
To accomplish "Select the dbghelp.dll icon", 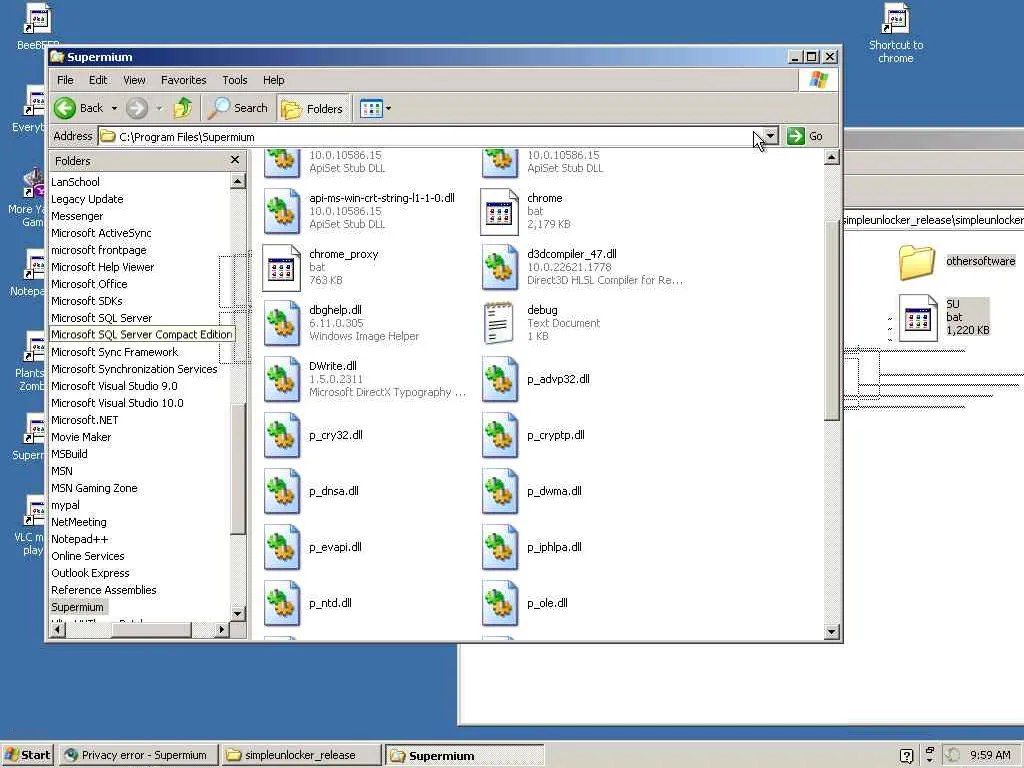I will coord(281,324).
